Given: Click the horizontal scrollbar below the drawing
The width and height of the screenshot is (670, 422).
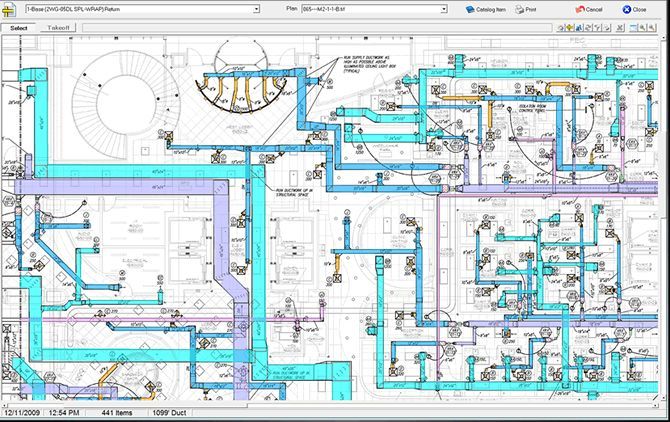Looking at the screenshot, I should point(329,404).
